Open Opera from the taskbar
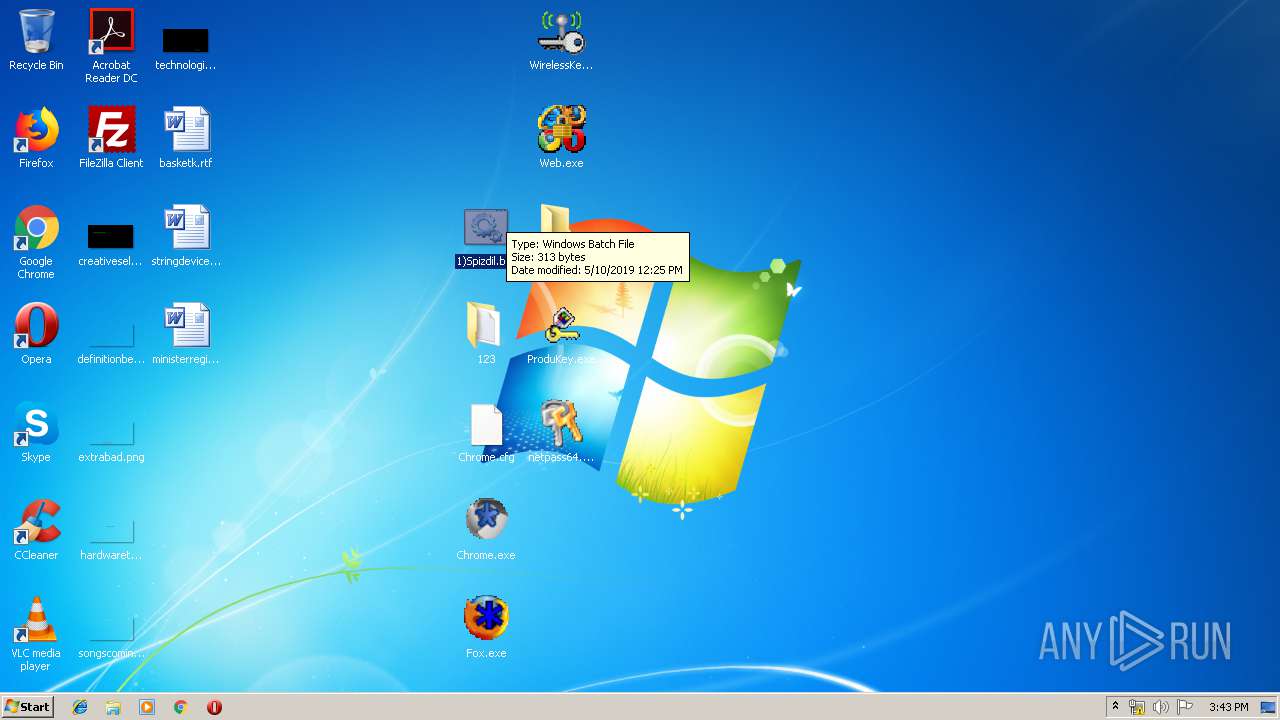 (214, 707)
